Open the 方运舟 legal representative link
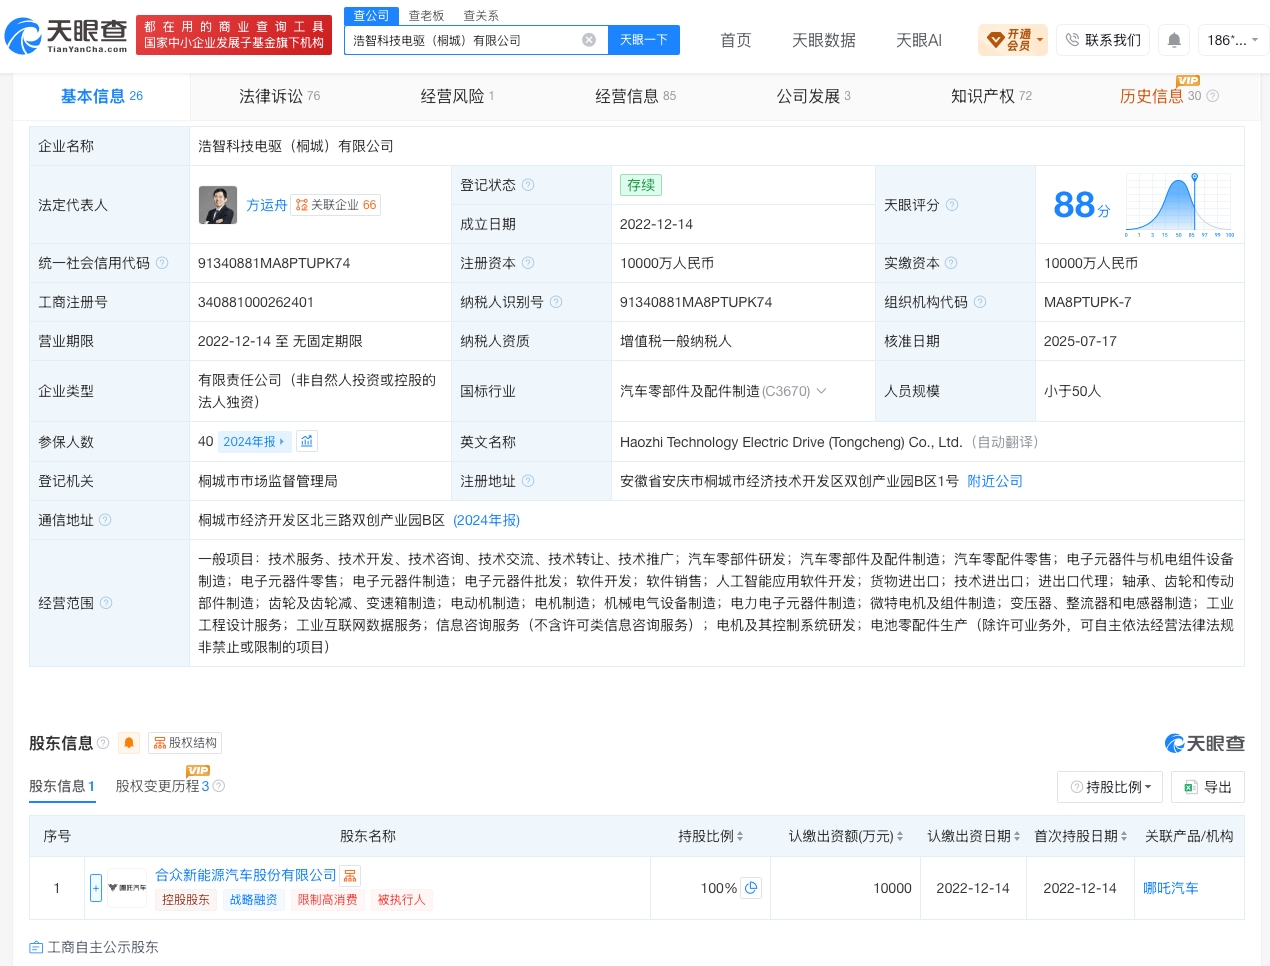1270x966 pixels. [x=266, y=205]
